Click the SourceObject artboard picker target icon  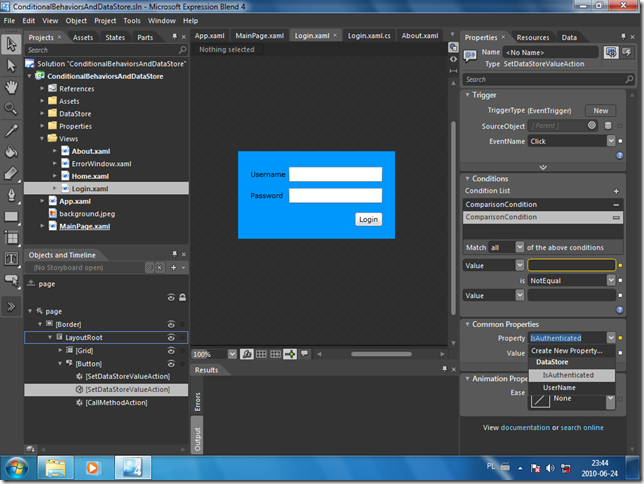[x=592, y=125]
